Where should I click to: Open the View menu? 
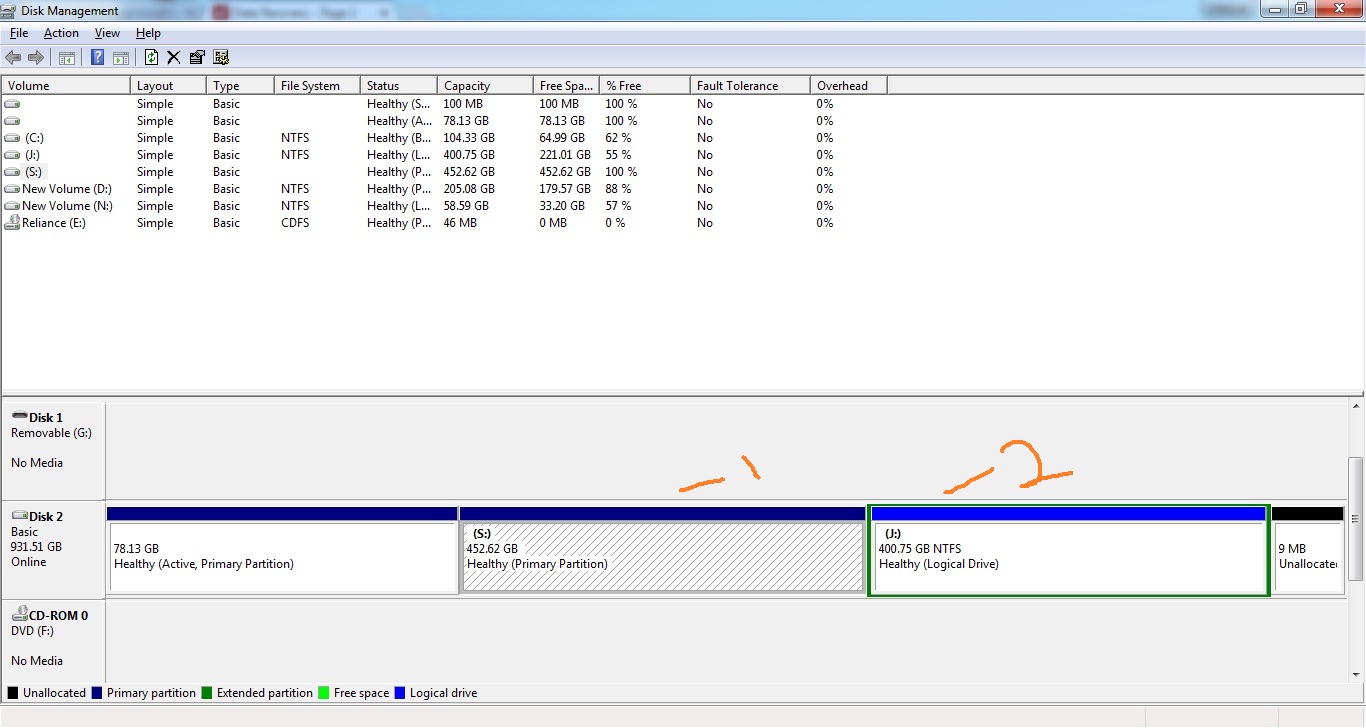tap(107, 33)
